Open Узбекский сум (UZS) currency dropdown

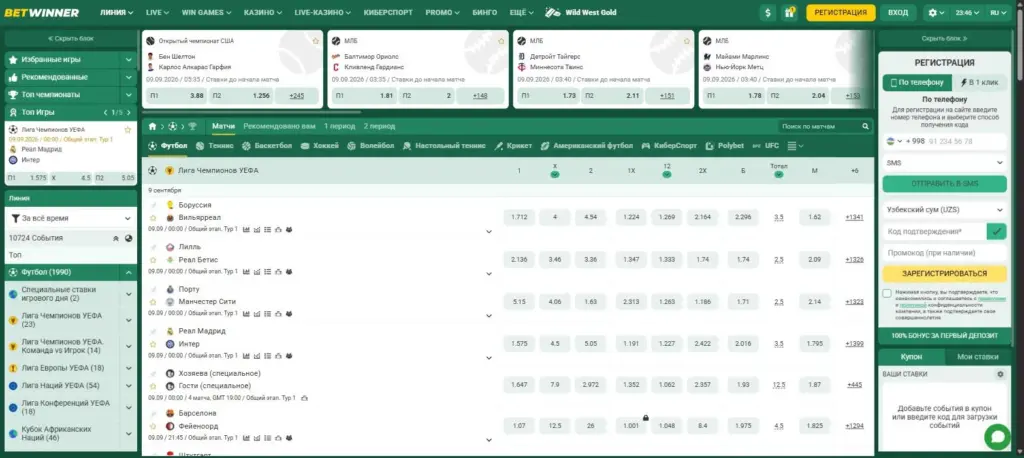[944, 210]
